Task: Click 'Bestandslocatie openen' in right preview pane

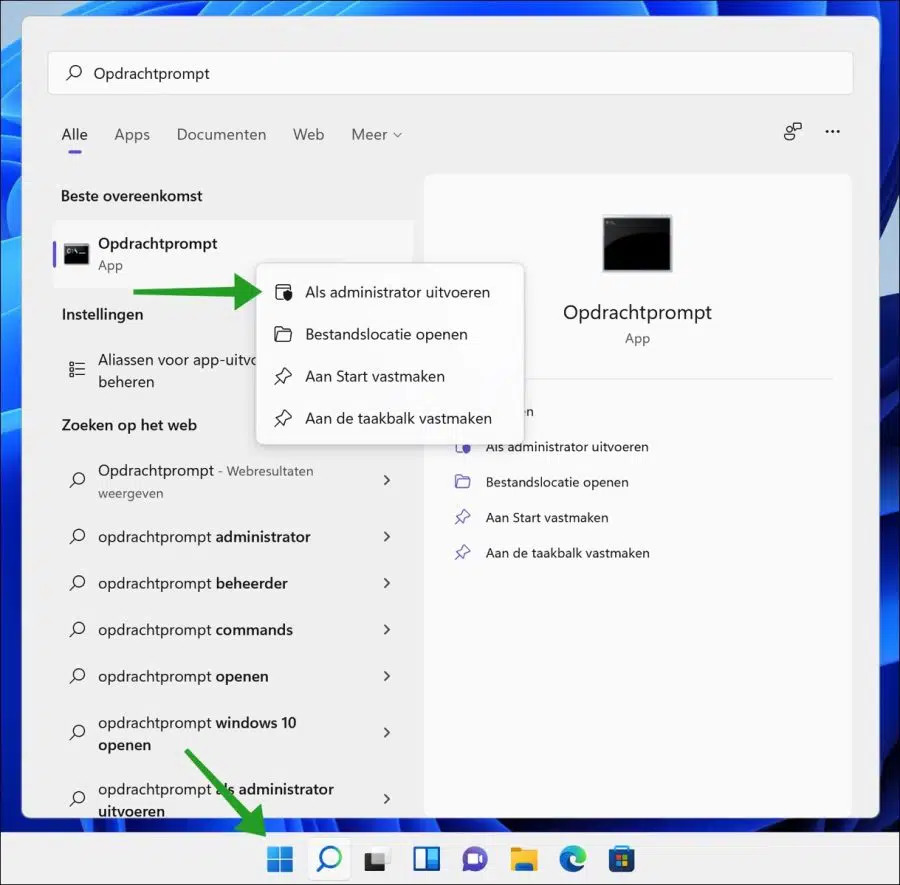Action: [x=557, y=482]
